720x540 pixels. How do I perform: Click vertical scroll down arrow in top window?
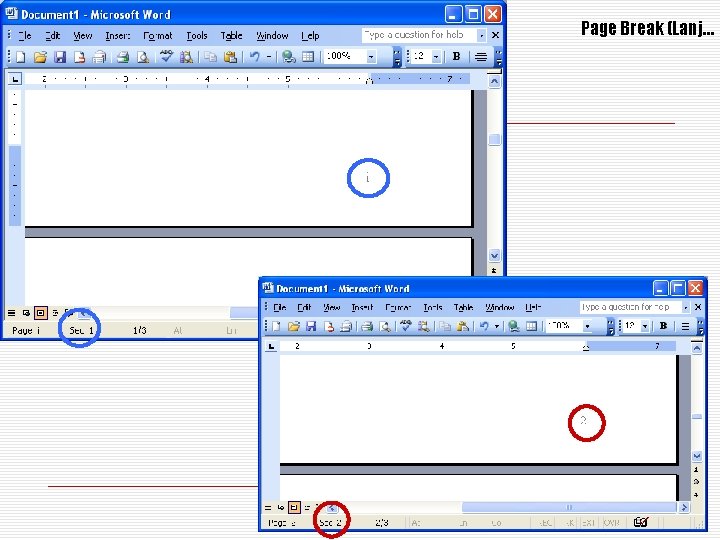point(494,255)
